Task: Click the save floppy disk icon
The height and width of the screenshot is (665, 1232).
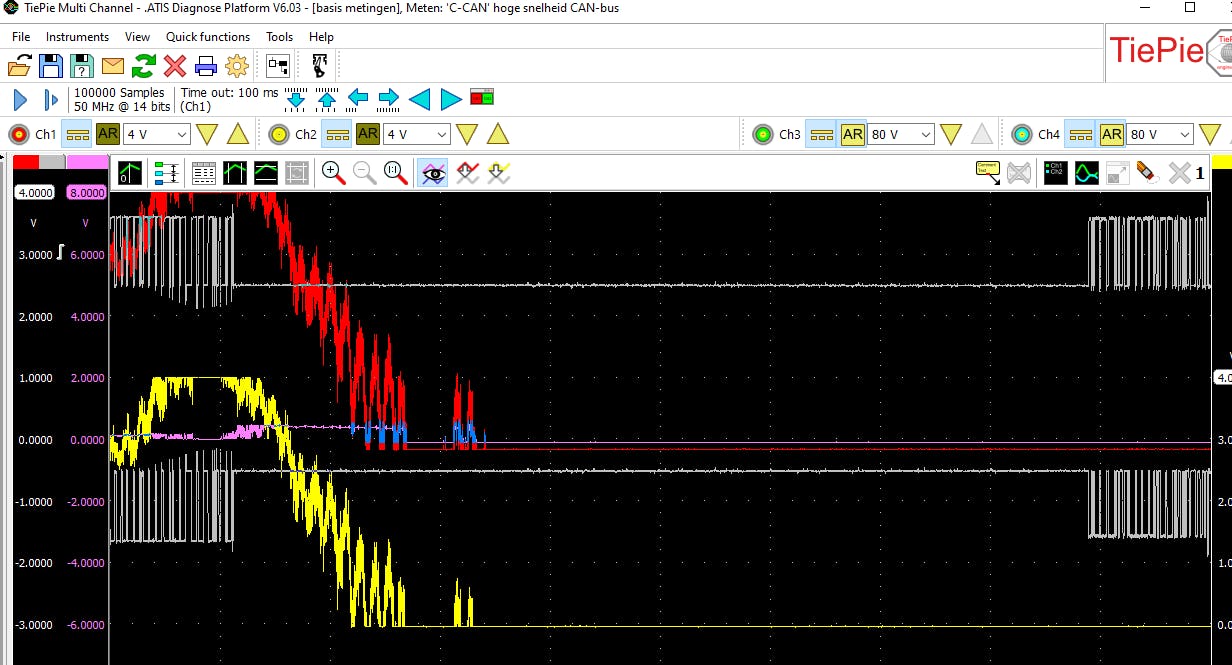Action: (x=51, y=66)
